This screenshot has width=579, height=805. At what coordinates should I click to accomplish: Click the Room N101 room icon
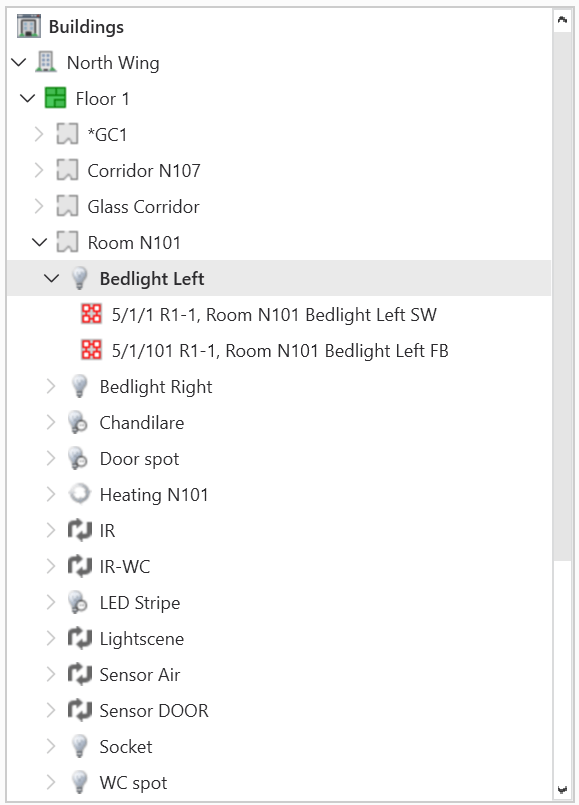(67, 242)
